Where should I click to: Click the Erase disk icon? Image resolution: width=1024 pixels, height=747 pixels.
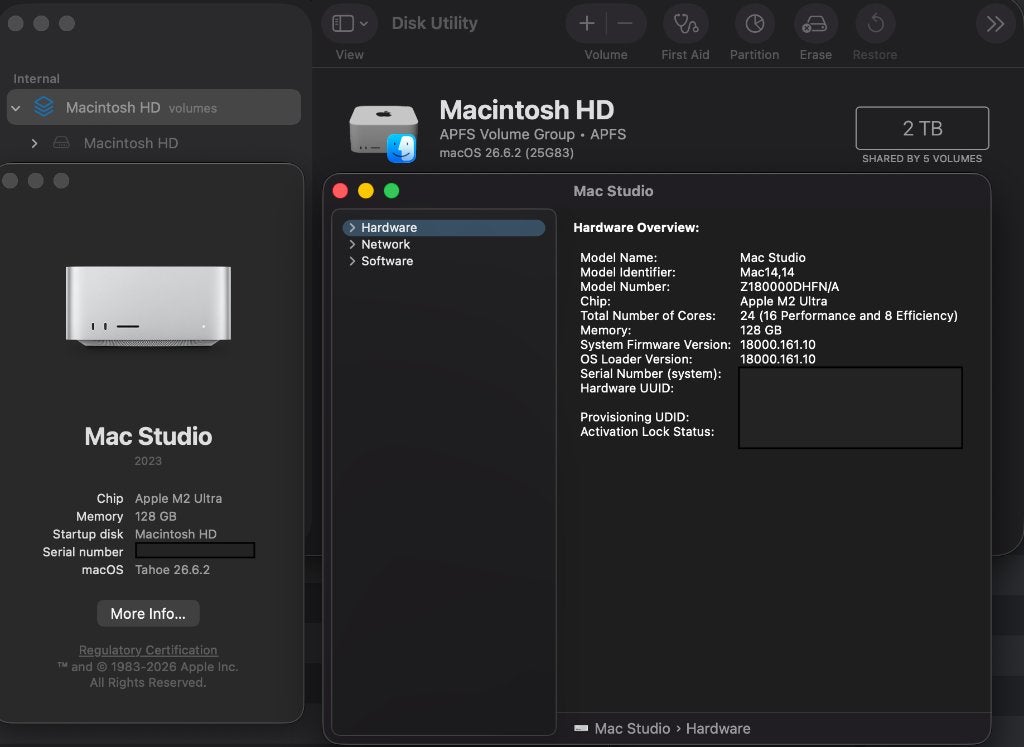(815, 24)
